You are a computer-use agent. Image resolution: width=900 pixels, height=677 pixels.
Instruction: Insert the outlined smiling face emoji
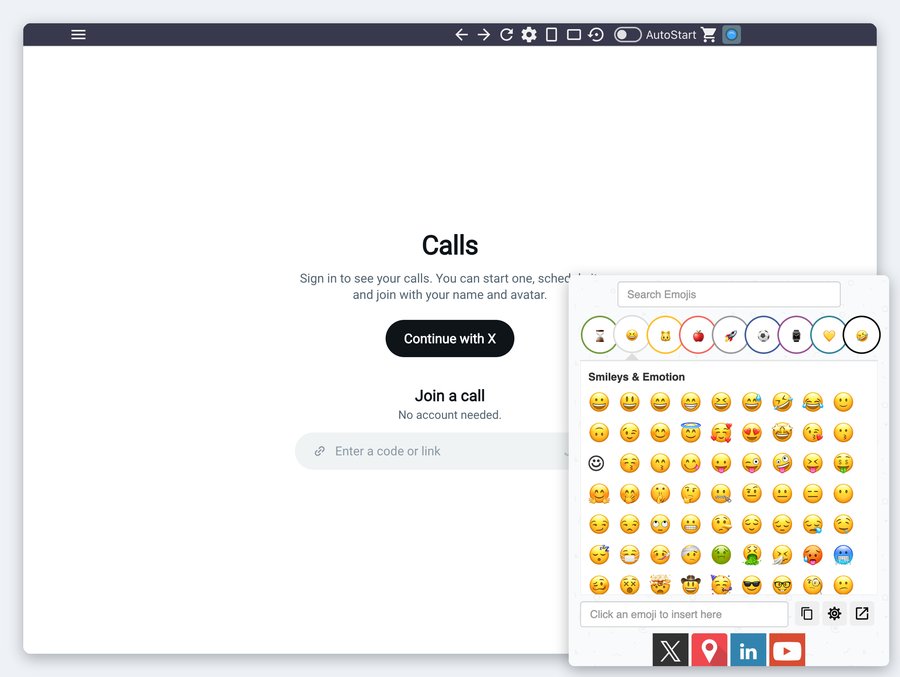(596, 463)
